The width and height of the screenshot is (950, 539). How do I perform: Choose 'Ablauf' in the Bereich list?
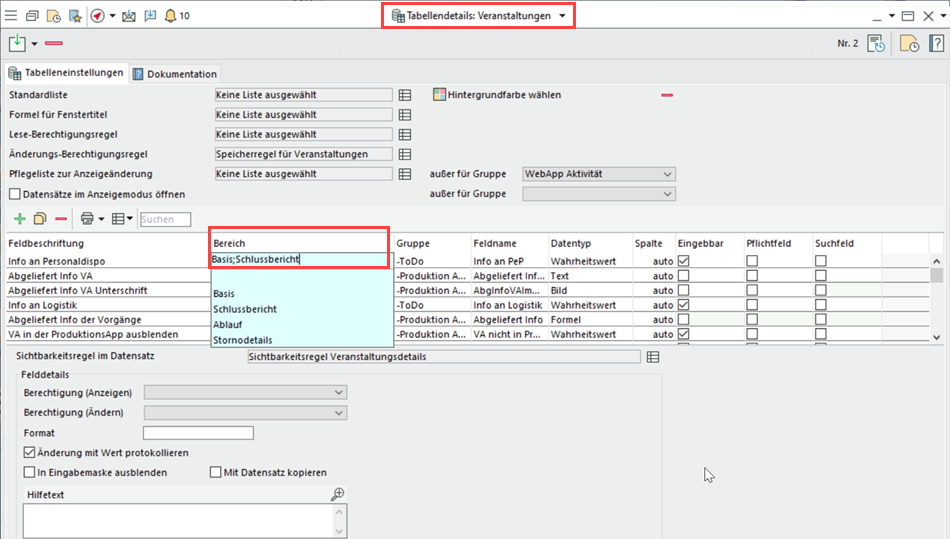click(x=229, y=325)
